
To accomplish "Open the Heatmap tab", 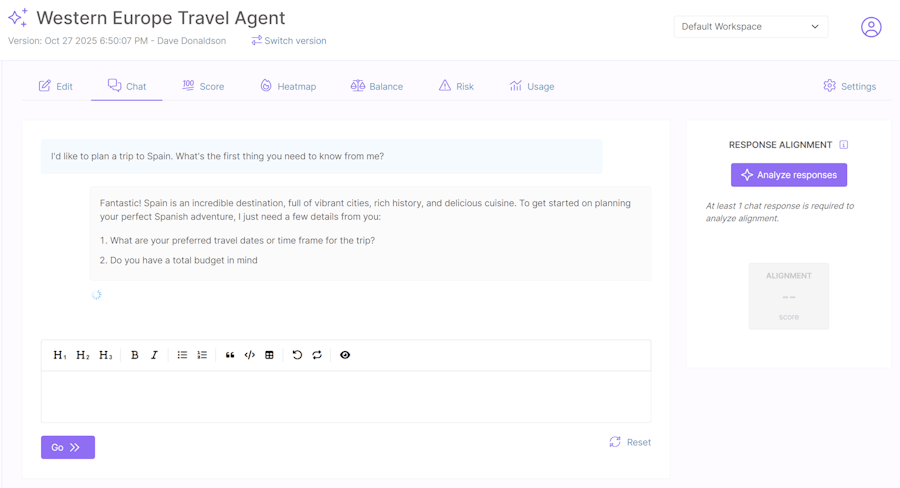I will click(288, 87).
